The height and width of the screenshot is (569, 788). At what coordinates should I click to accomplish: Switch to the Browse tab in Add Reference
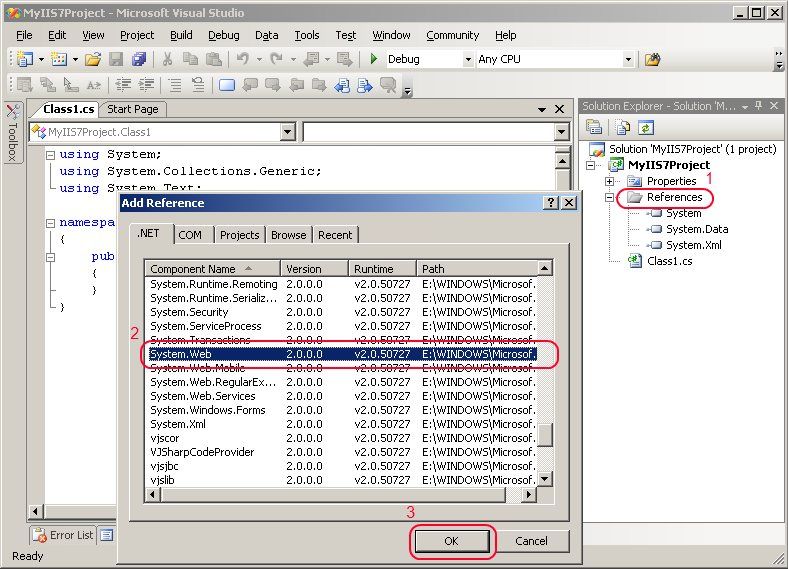point(288,235)
